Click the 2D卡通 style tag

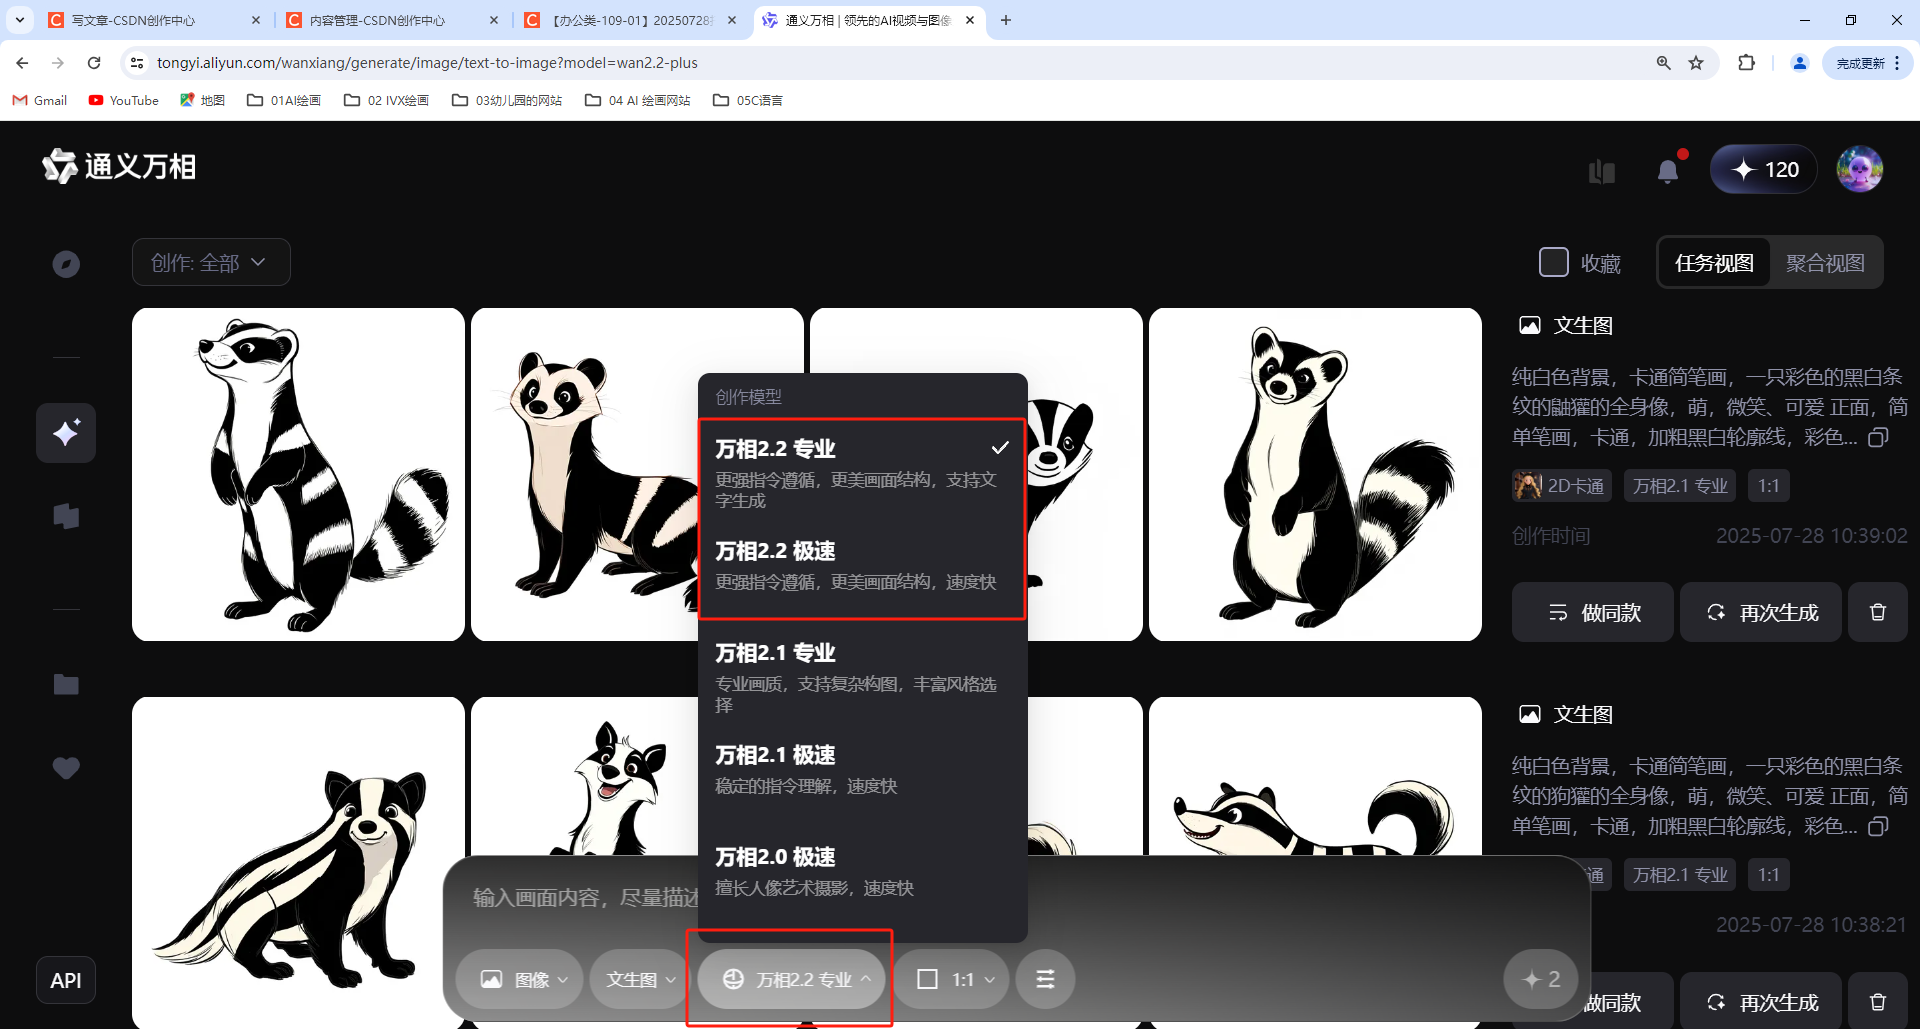pyautogui.click(x=1563, y=486)
